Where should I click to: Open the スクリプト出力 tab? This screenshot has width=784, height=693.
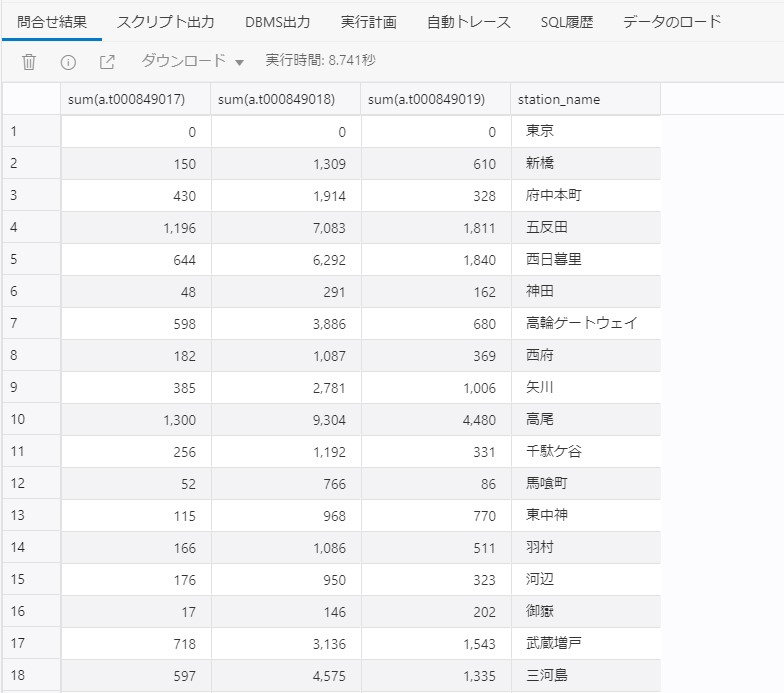(x=165, y=22)
